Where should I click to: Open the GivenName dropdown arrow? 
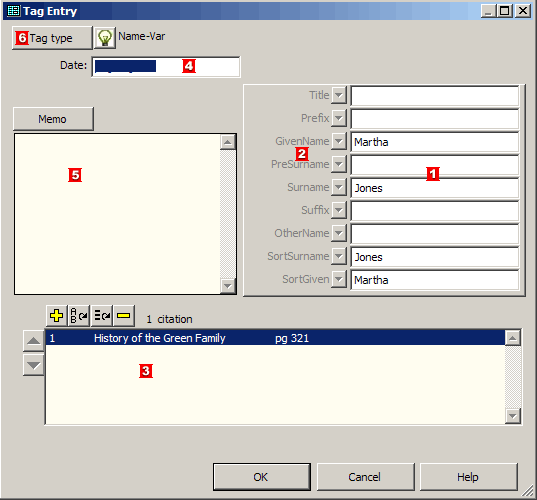point(339,141)
